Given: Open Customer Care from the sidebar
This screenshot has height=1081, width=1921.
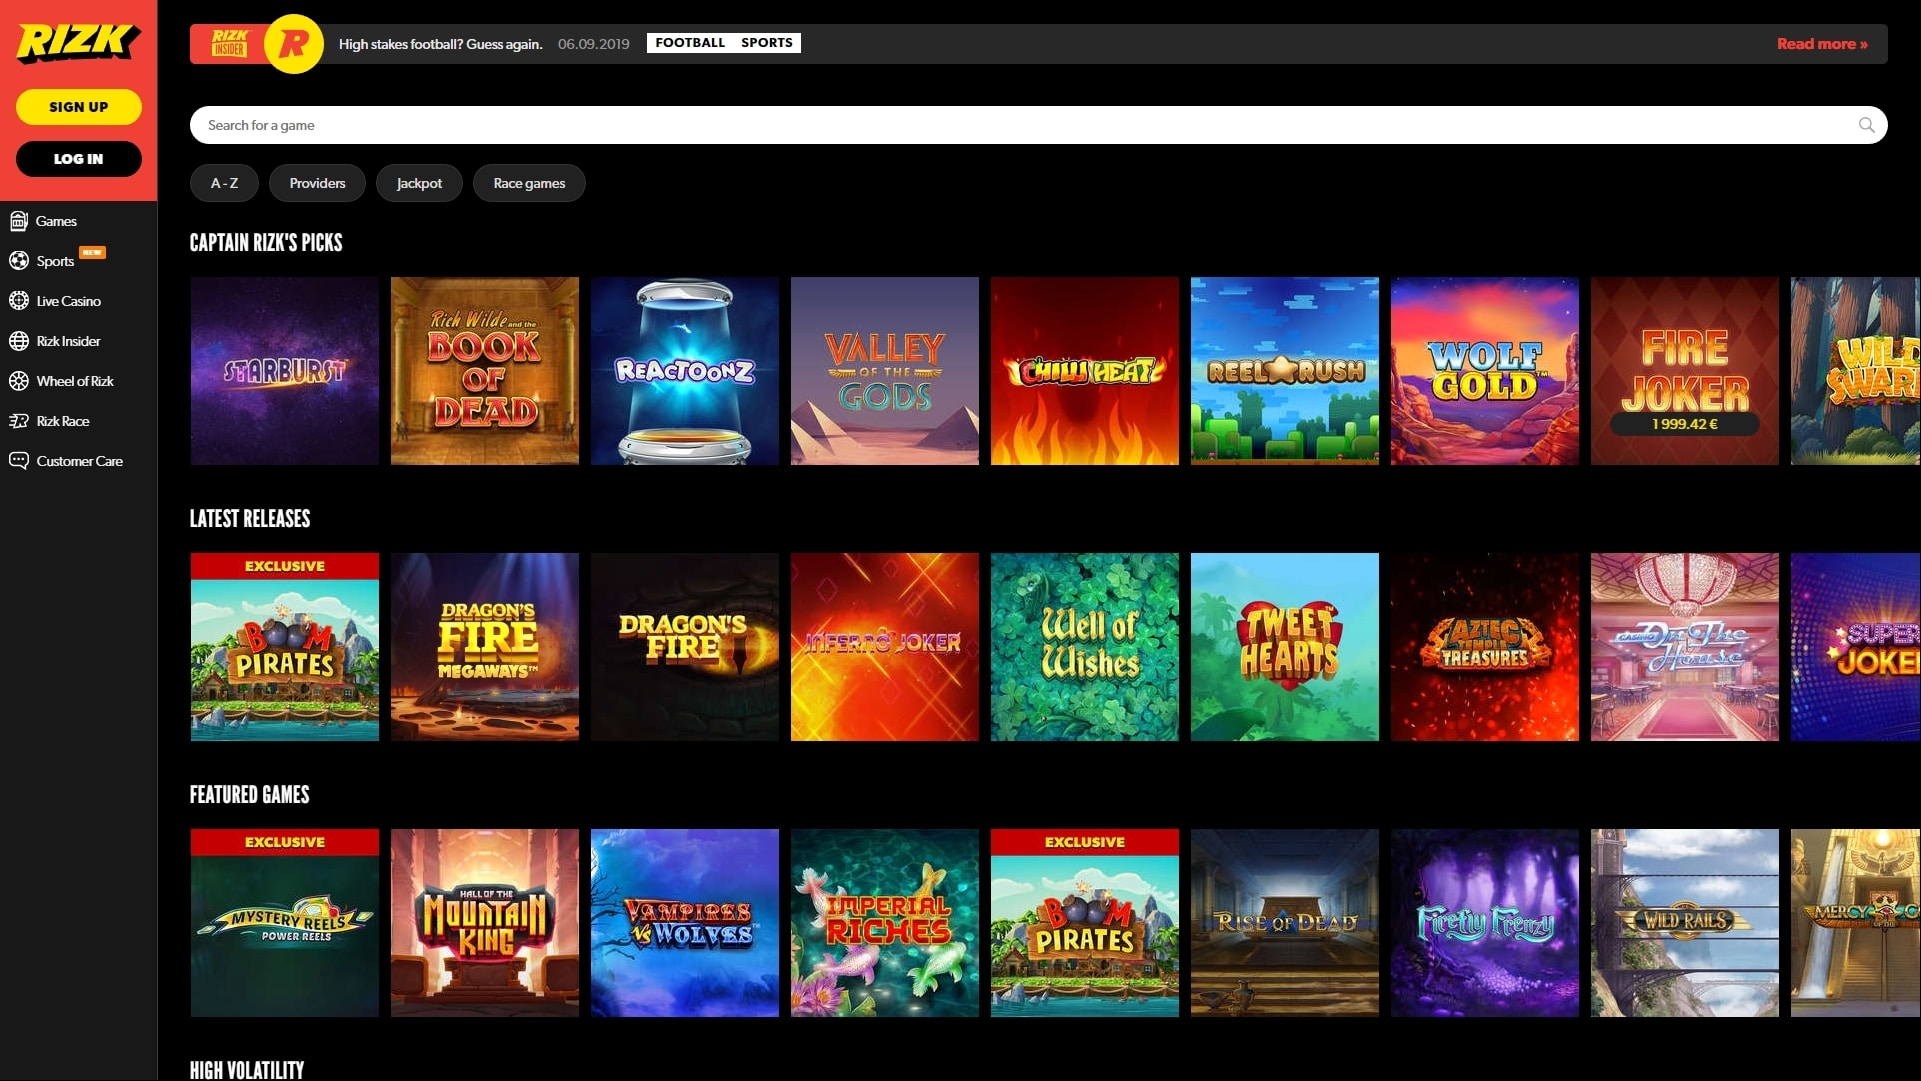Looking at the screenshot, I should click(79, 461).
